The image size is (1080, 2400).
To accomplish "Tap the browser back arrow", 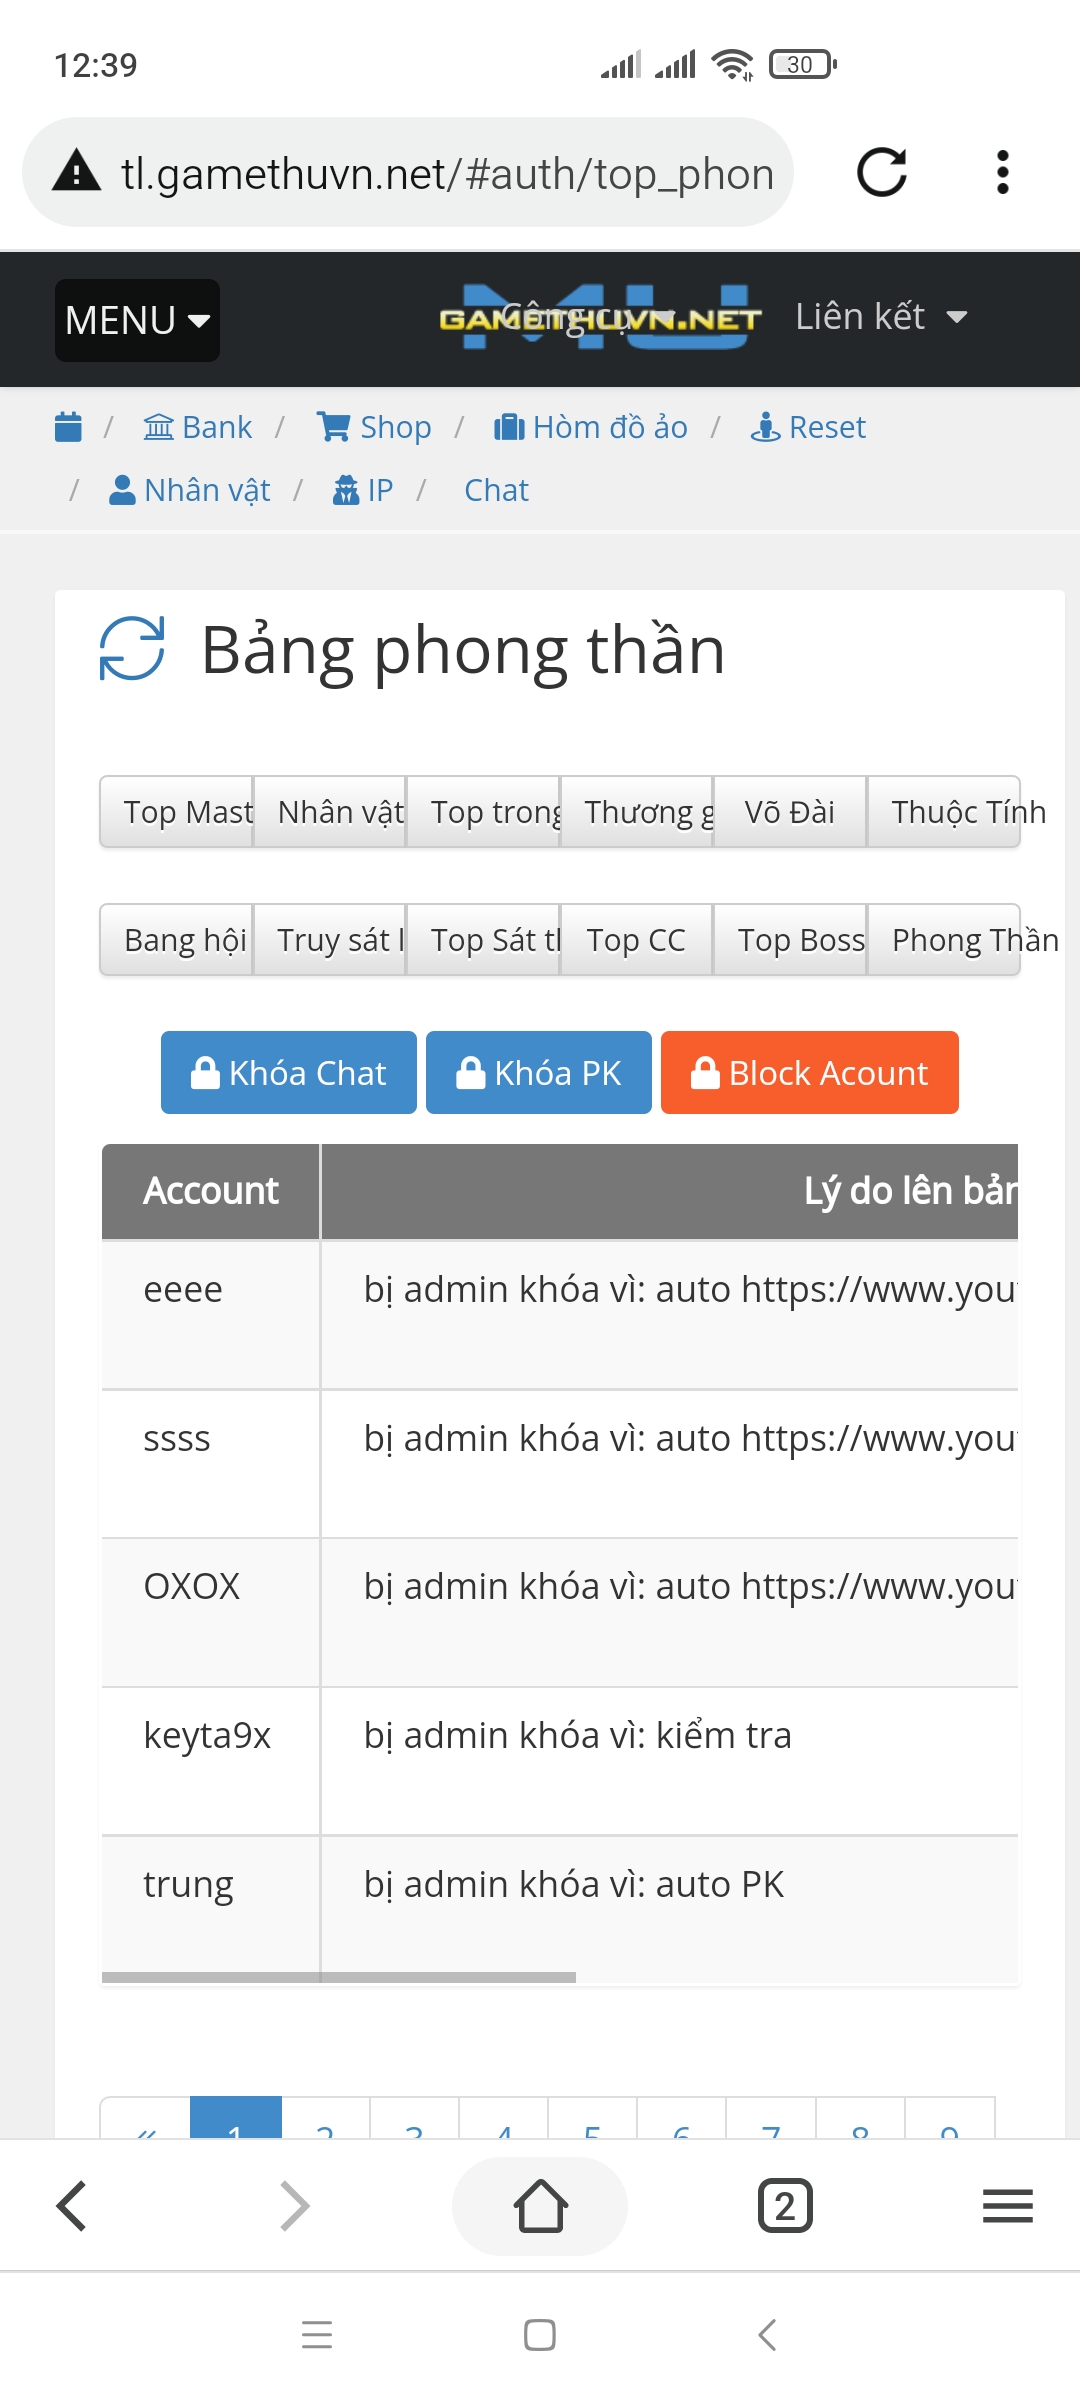I will tap(72, 2205).
